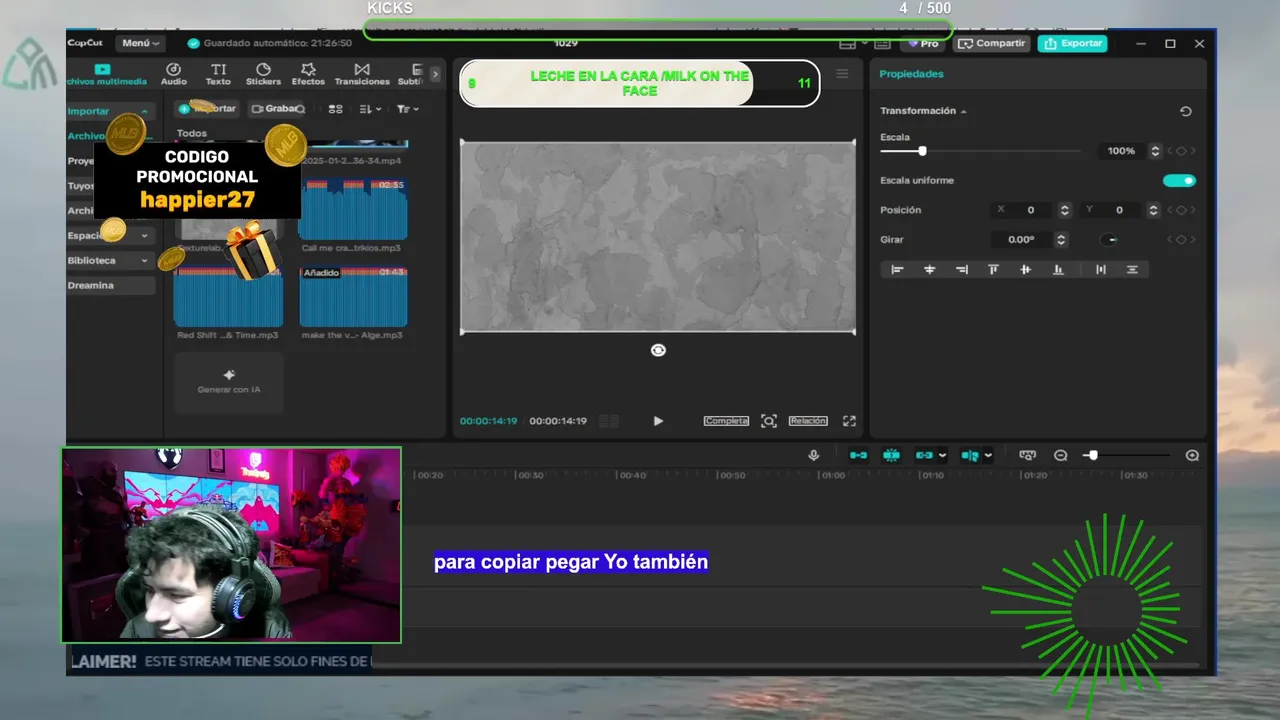This screenshot has height=720, width=1280.
Task: Select the Call me cra...trikios.mp3 audio clip
Action: (353, 217)
